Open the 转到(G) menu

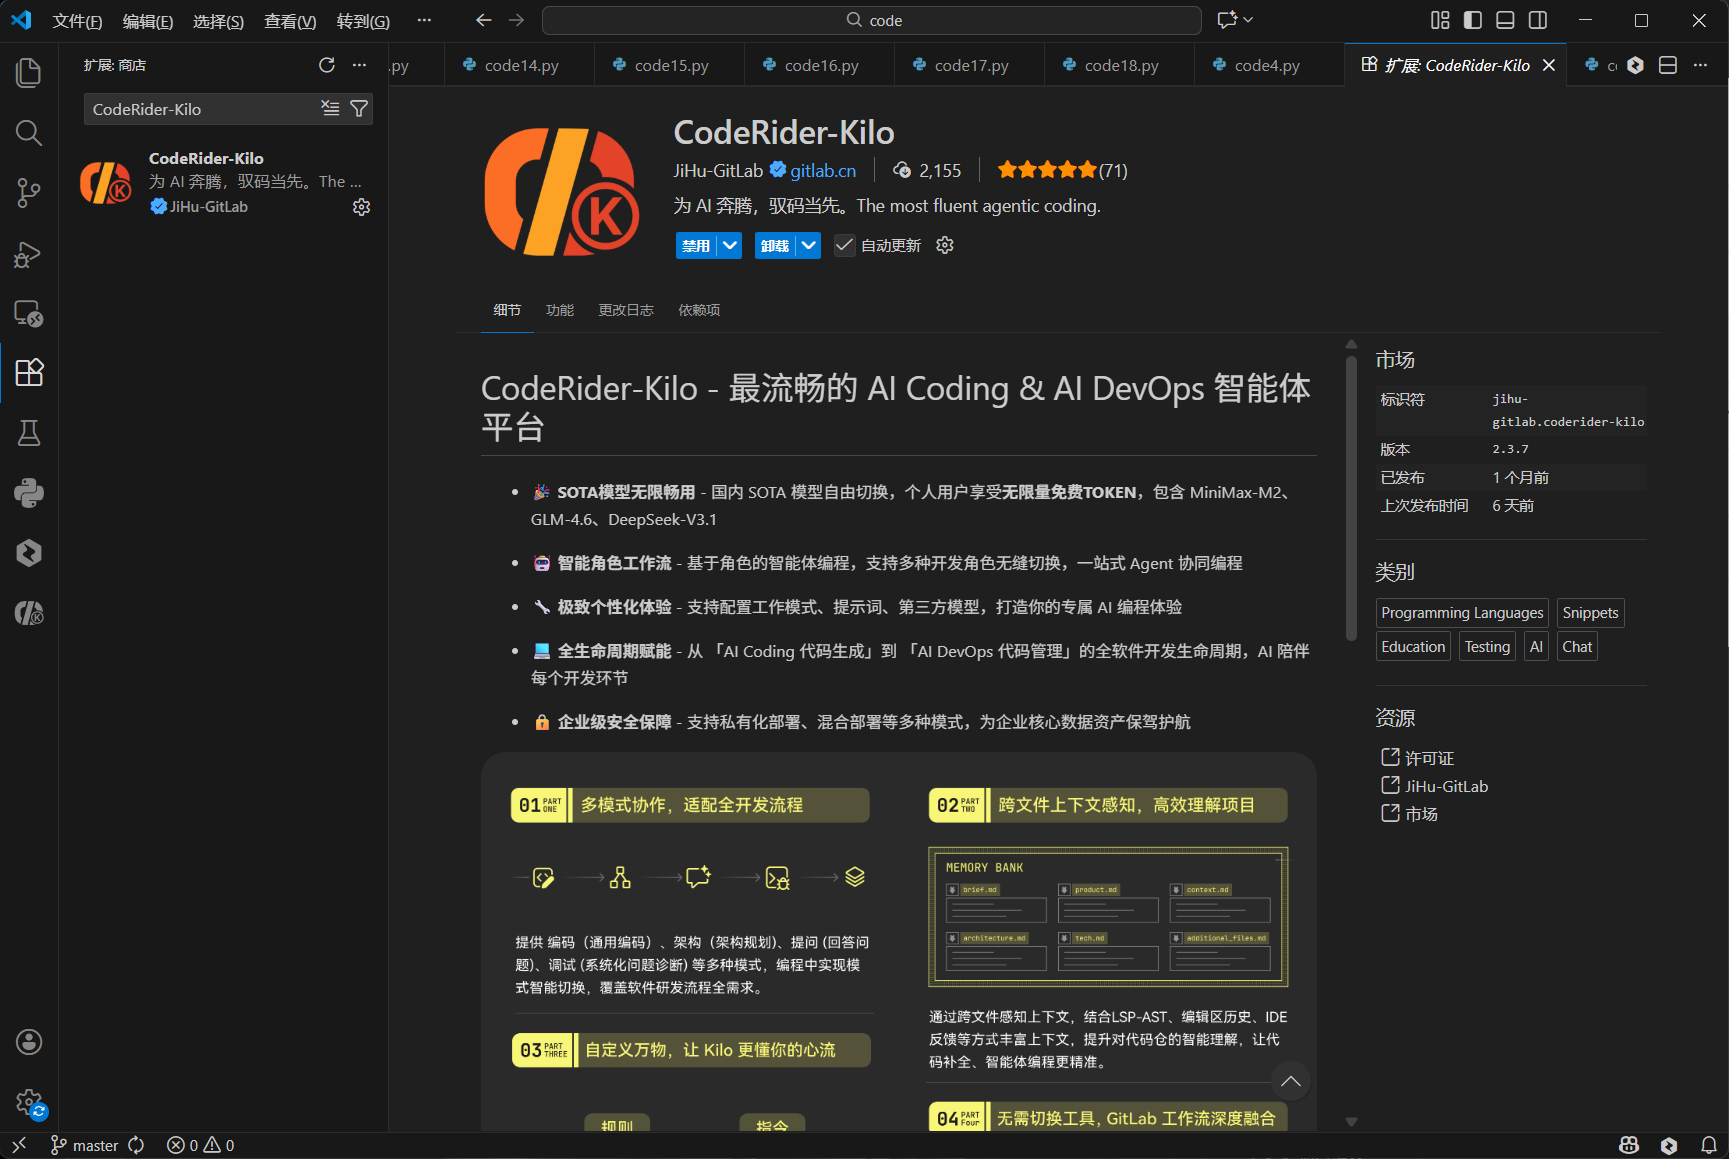tap(363, 21)
